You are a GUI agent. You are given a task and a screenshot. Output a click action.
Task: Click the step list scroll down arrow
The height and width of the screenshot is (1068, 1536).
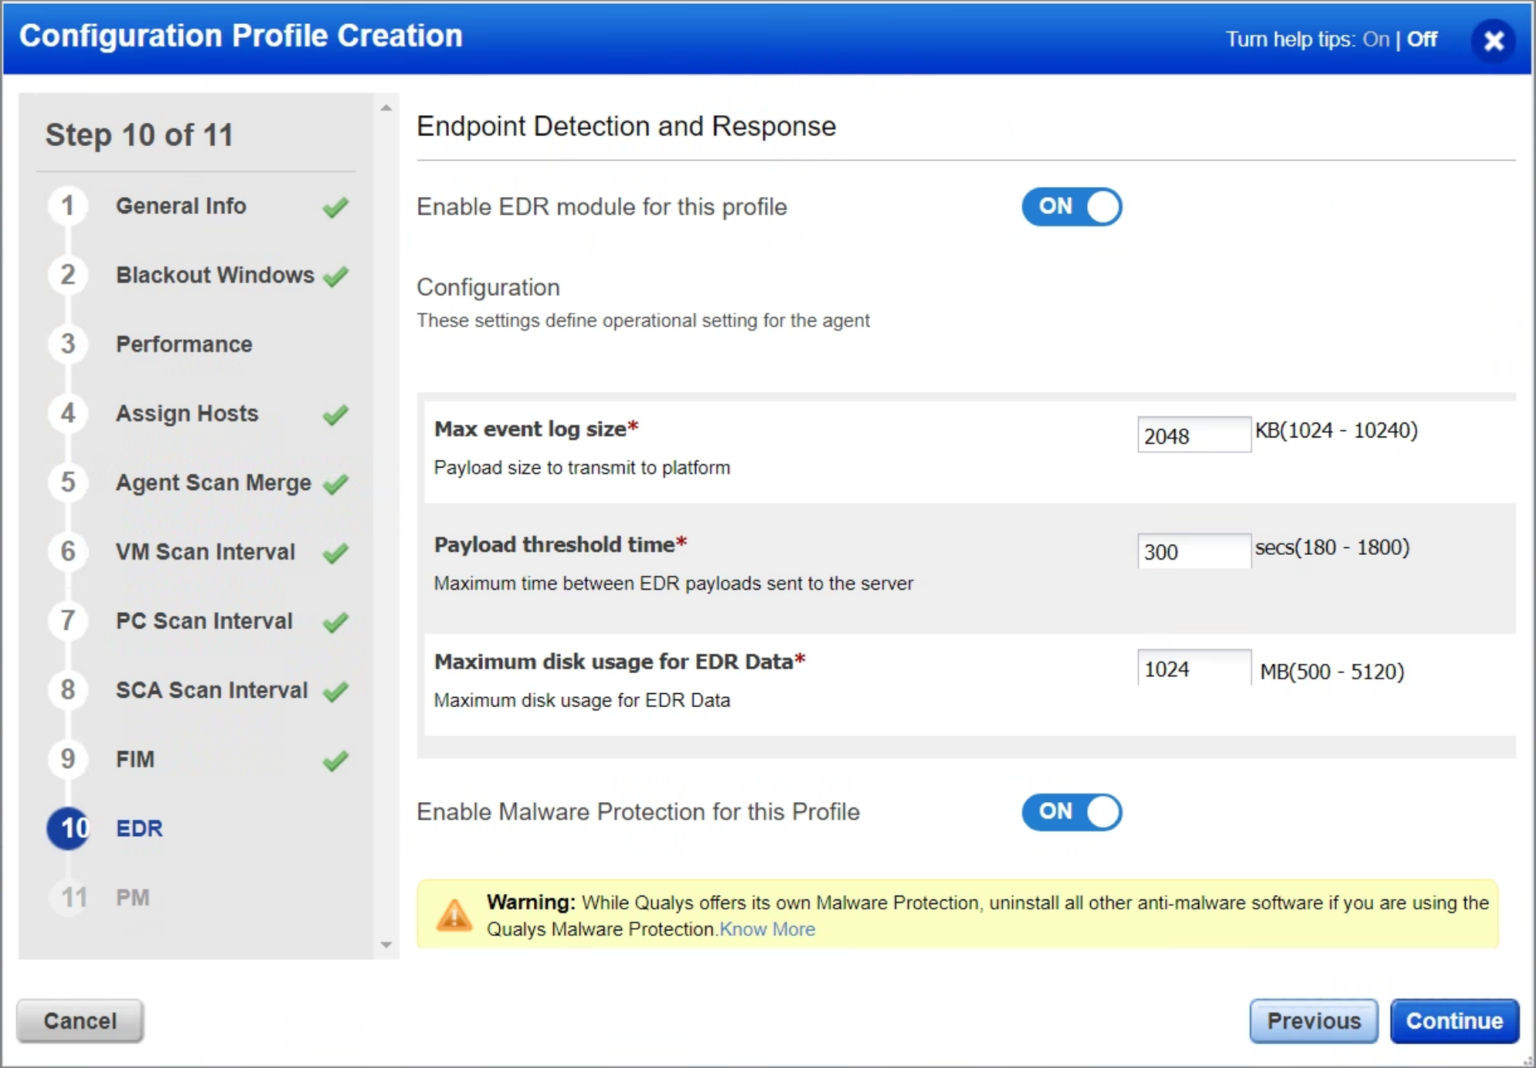click(386, 945)
